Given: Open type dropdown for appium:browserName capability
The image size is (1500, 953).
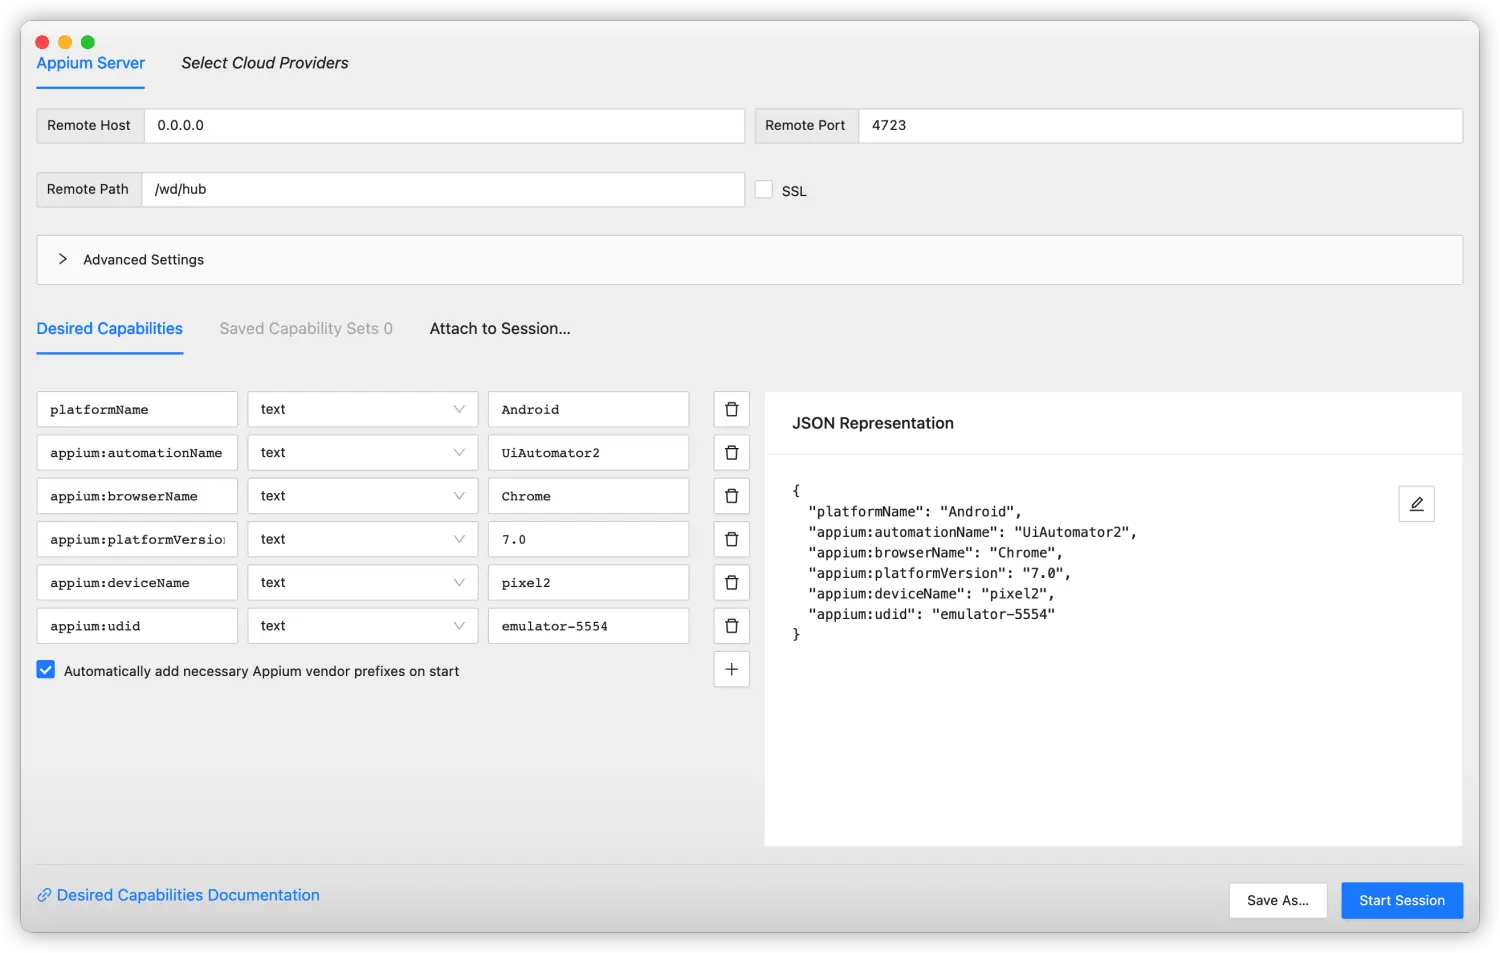Looking at the screenshot, I should tap(362, 496).
